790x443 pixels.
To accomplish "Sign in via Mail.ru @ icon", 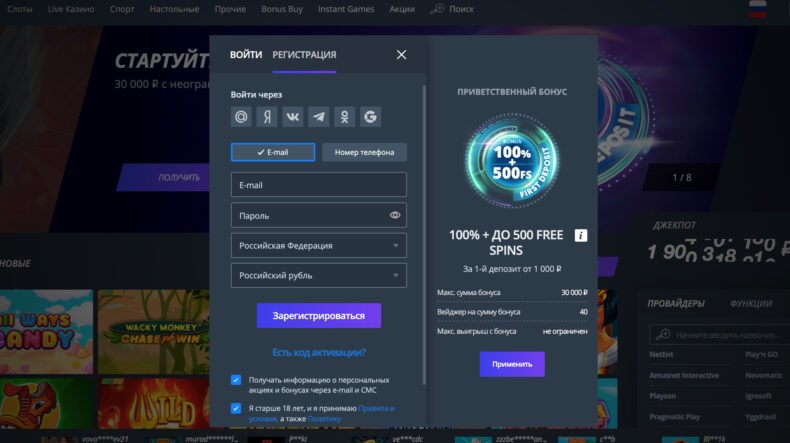I will tap(241, 117).
